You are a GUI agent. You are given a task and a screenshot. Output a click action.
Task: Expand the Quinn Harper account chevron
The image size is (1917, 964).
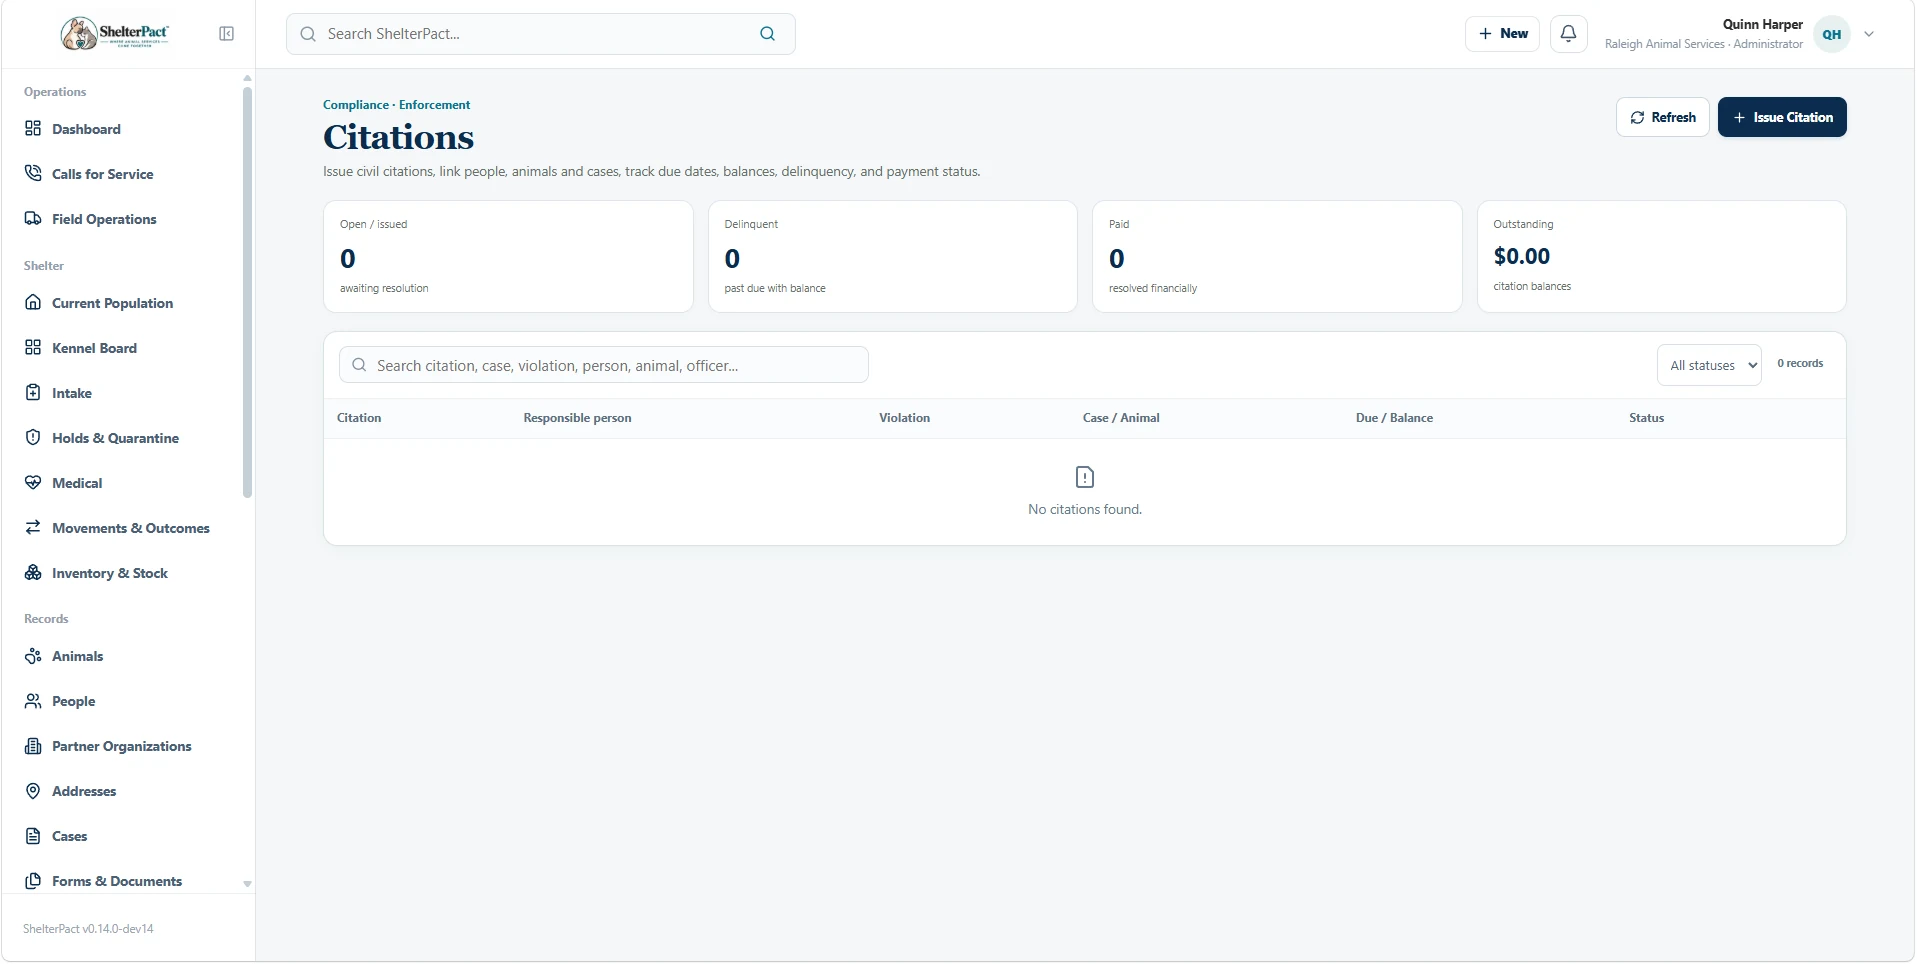tap(1868, 34)
